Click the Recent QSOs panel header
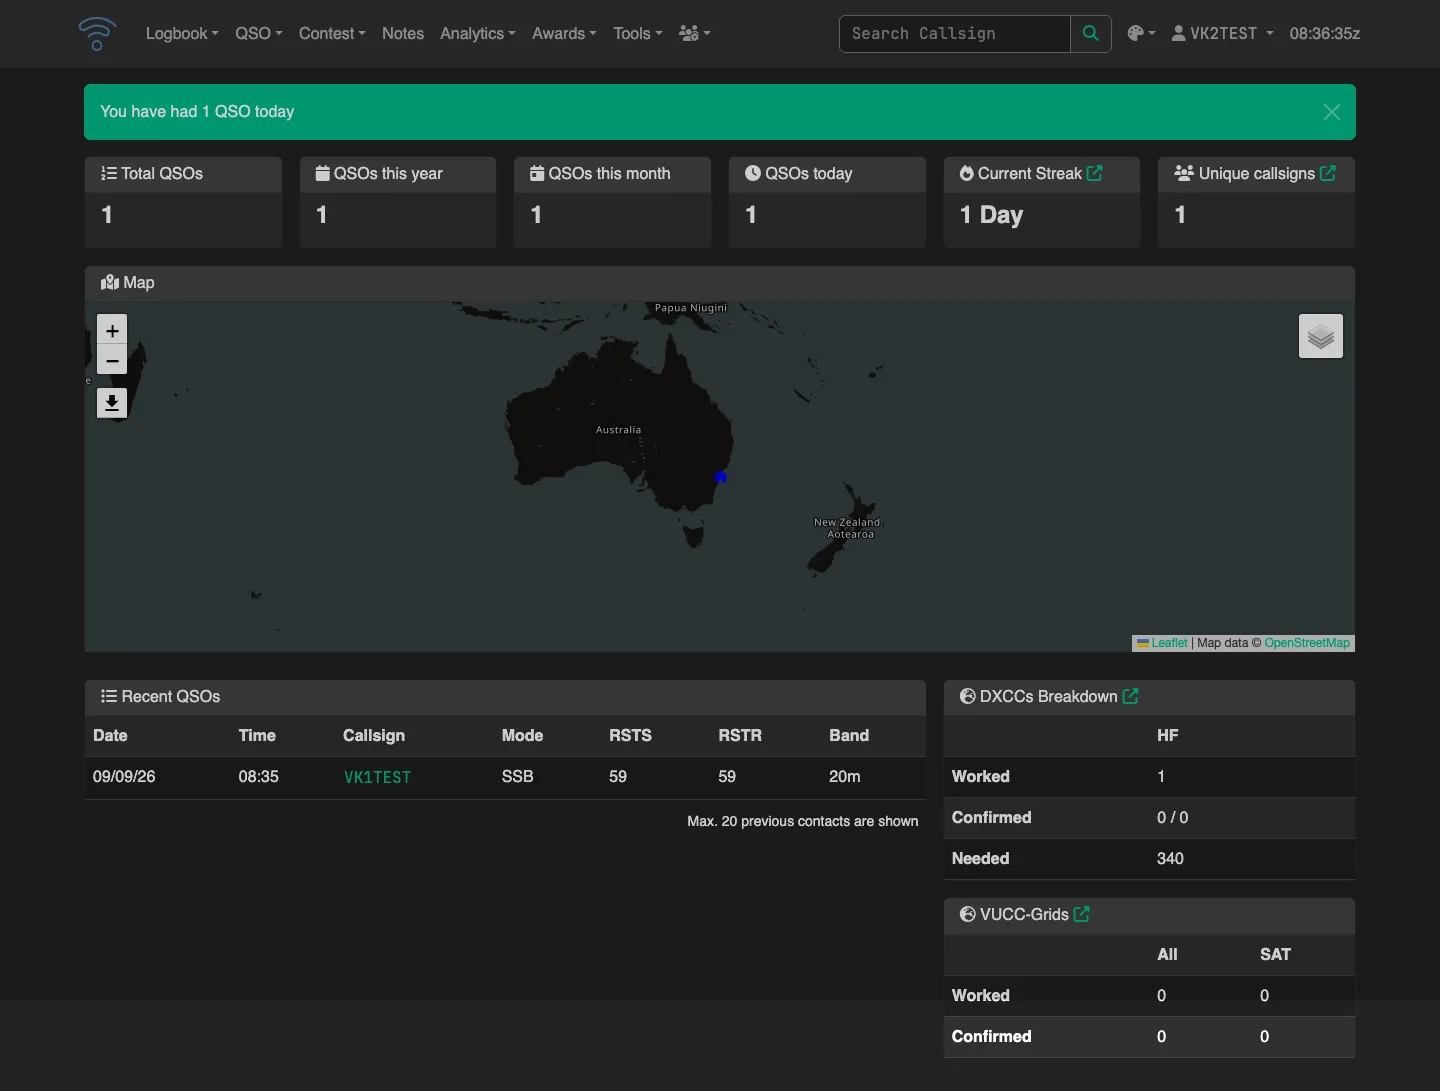The height and width of the screenshot is (1091, 1440). point(505,697)
